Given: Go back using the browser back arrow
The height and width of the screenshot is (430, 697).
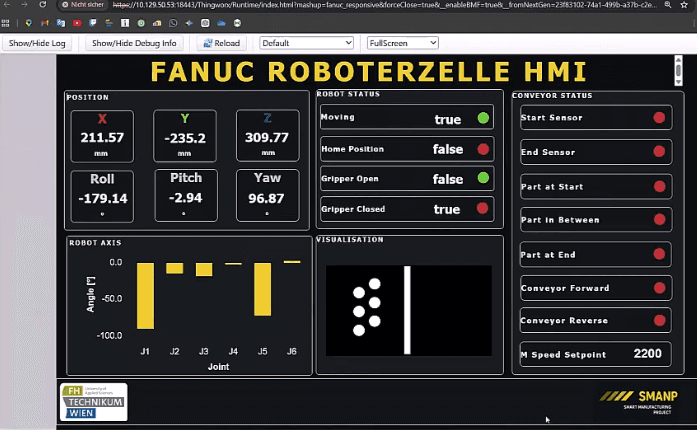Looking at the screenshot, I should point(7,4).
